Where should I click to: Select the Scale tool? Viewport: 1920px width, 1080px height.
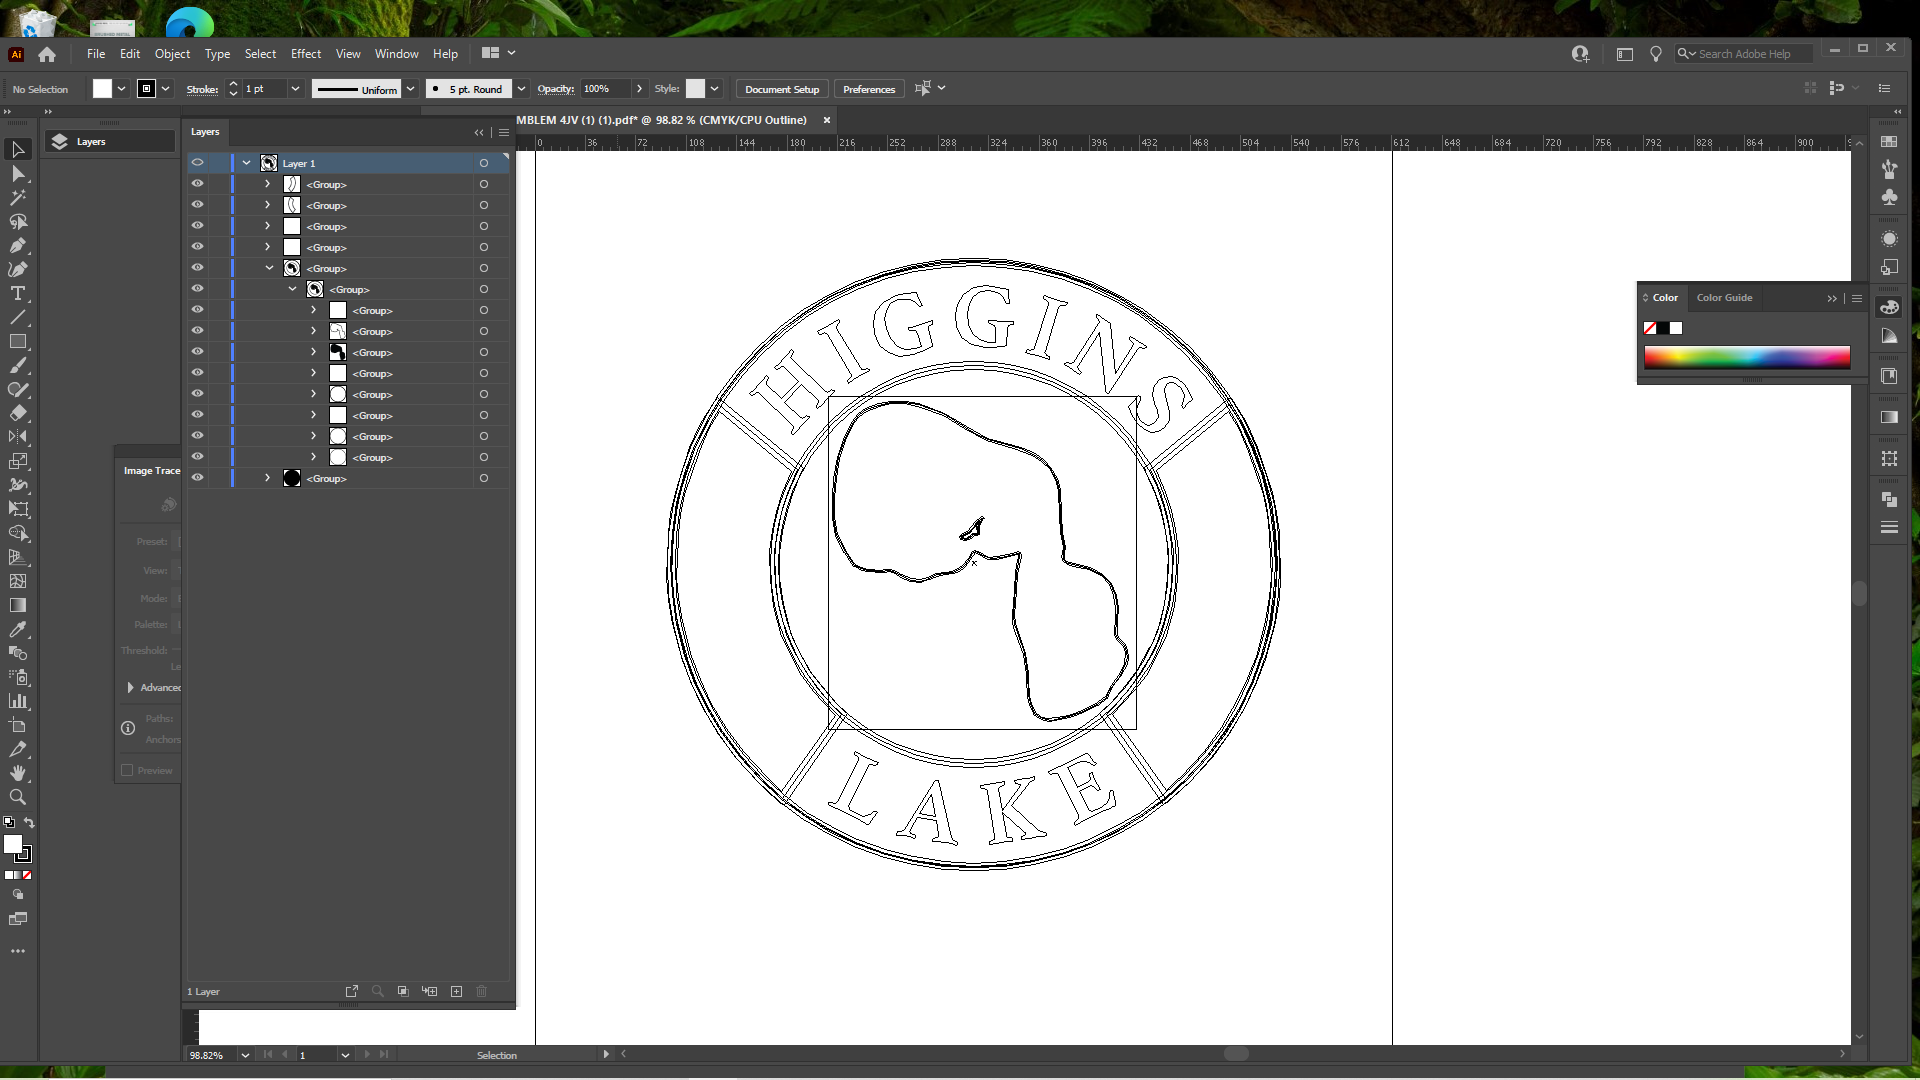click(18, 461)
